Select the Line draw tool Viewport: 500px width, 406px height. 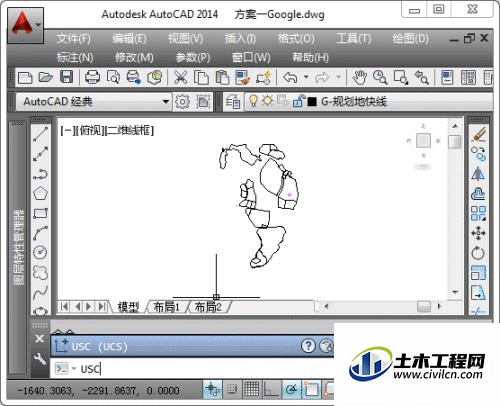point(40,134)
